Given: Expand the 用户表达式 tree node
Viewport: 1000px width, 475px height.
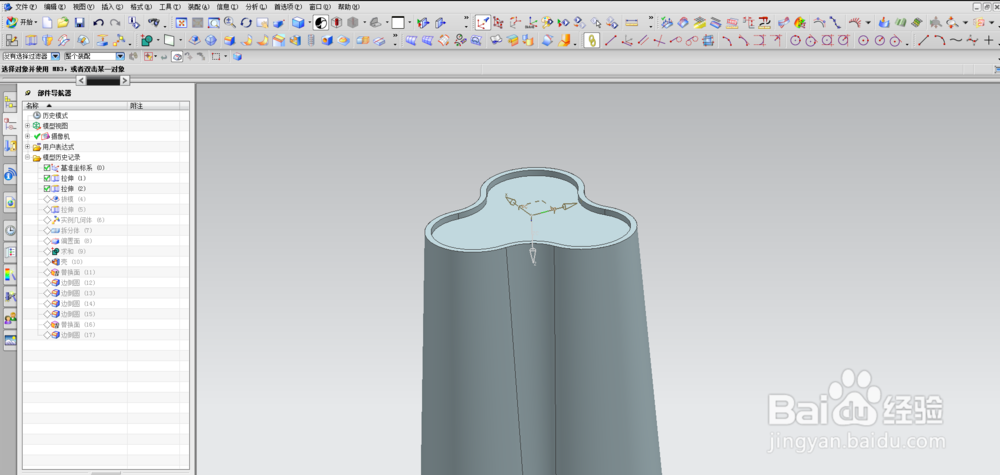Looking at the screenshot, I should coord(27,147).
